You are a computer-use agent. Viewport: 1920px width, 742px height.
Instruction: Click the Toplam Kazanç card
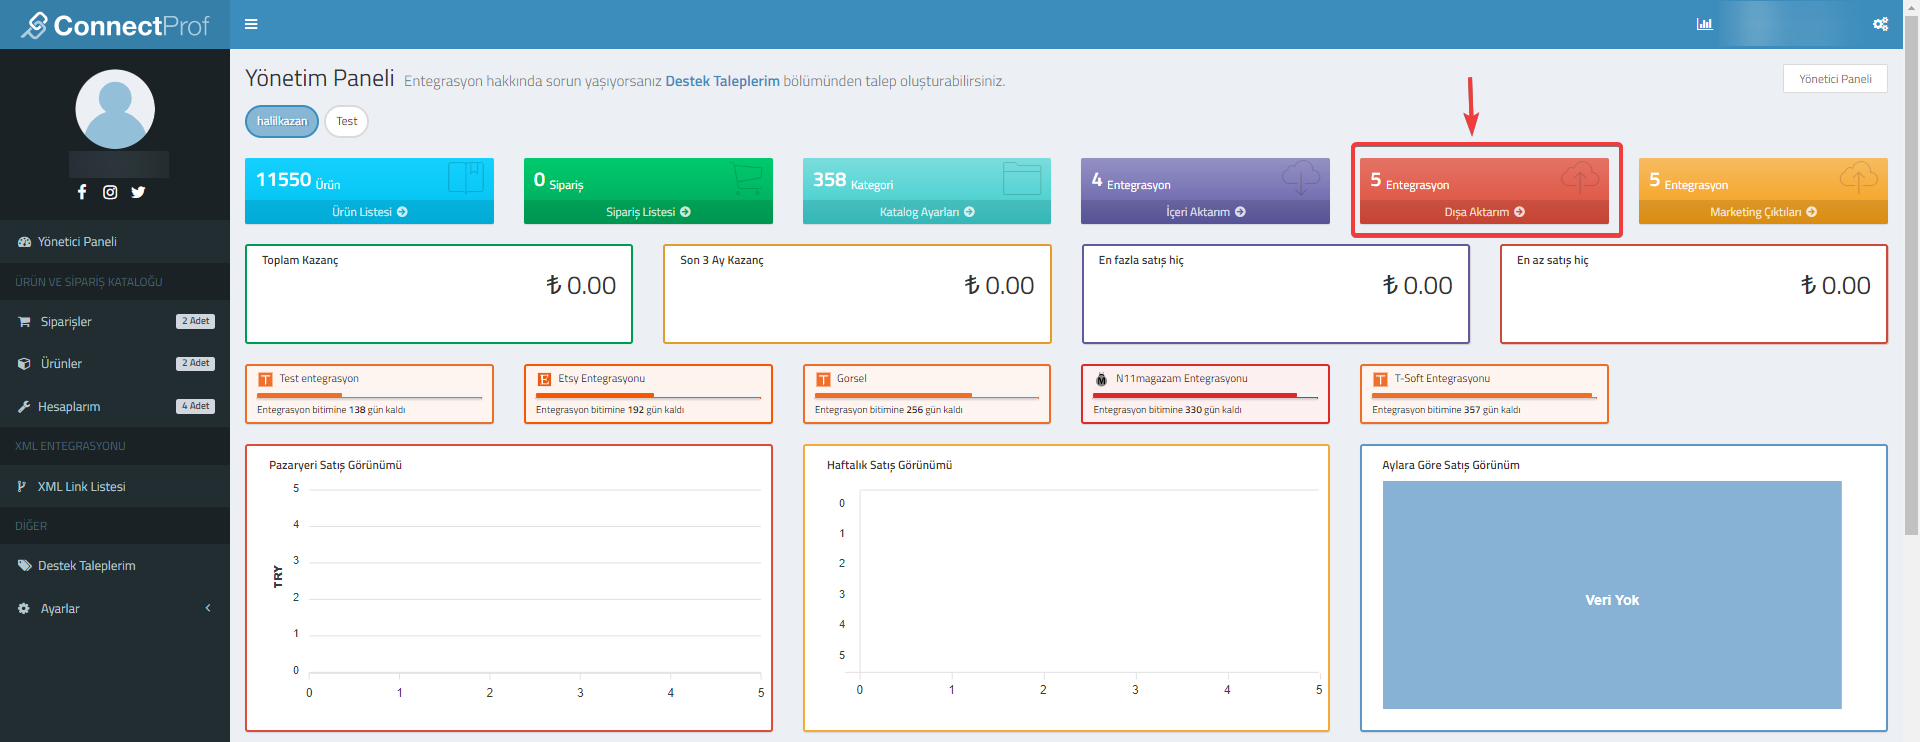[439, 294]
